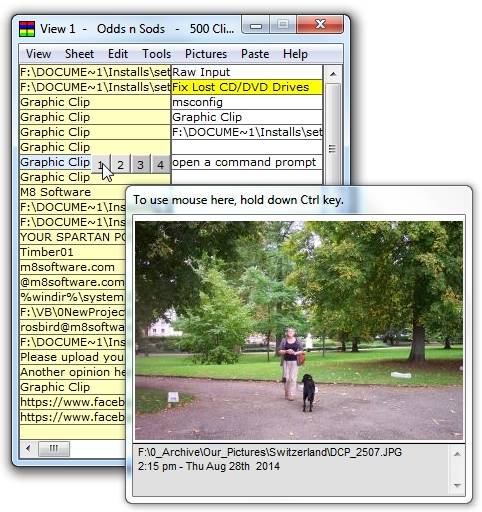Click the button labeled 4

[x=160, y=164]
